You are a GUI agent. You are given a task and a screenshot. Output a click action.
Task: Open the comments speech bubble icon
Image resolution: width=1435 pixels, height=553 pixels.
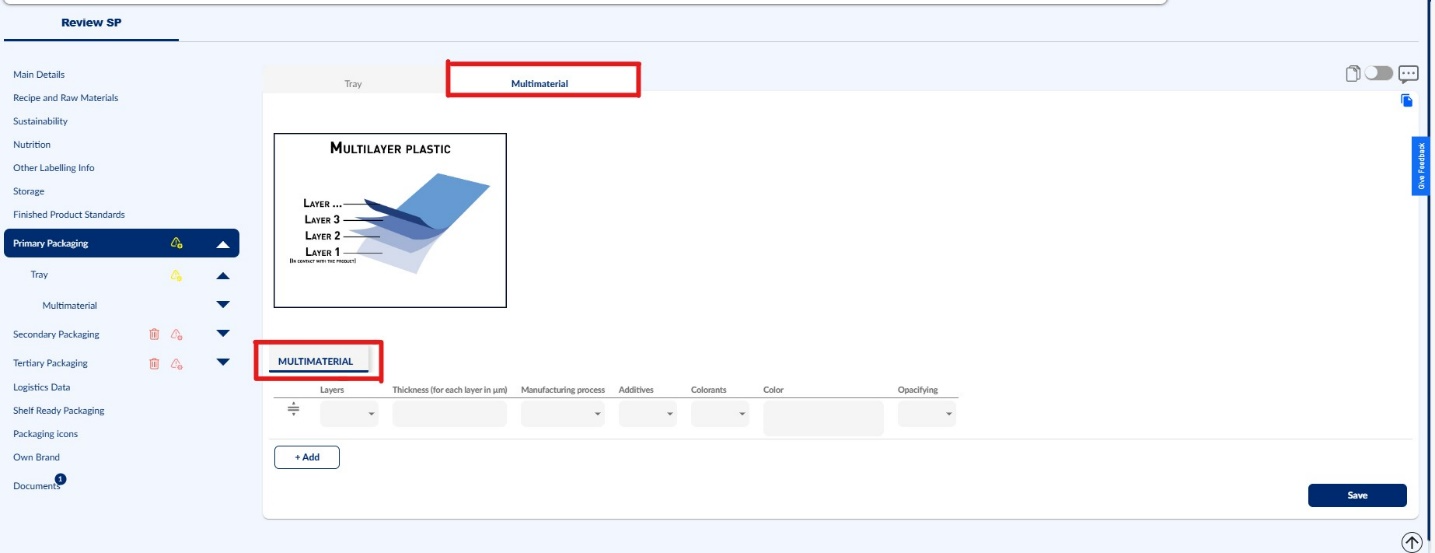pyautogui.click(x=1409, y=74)
